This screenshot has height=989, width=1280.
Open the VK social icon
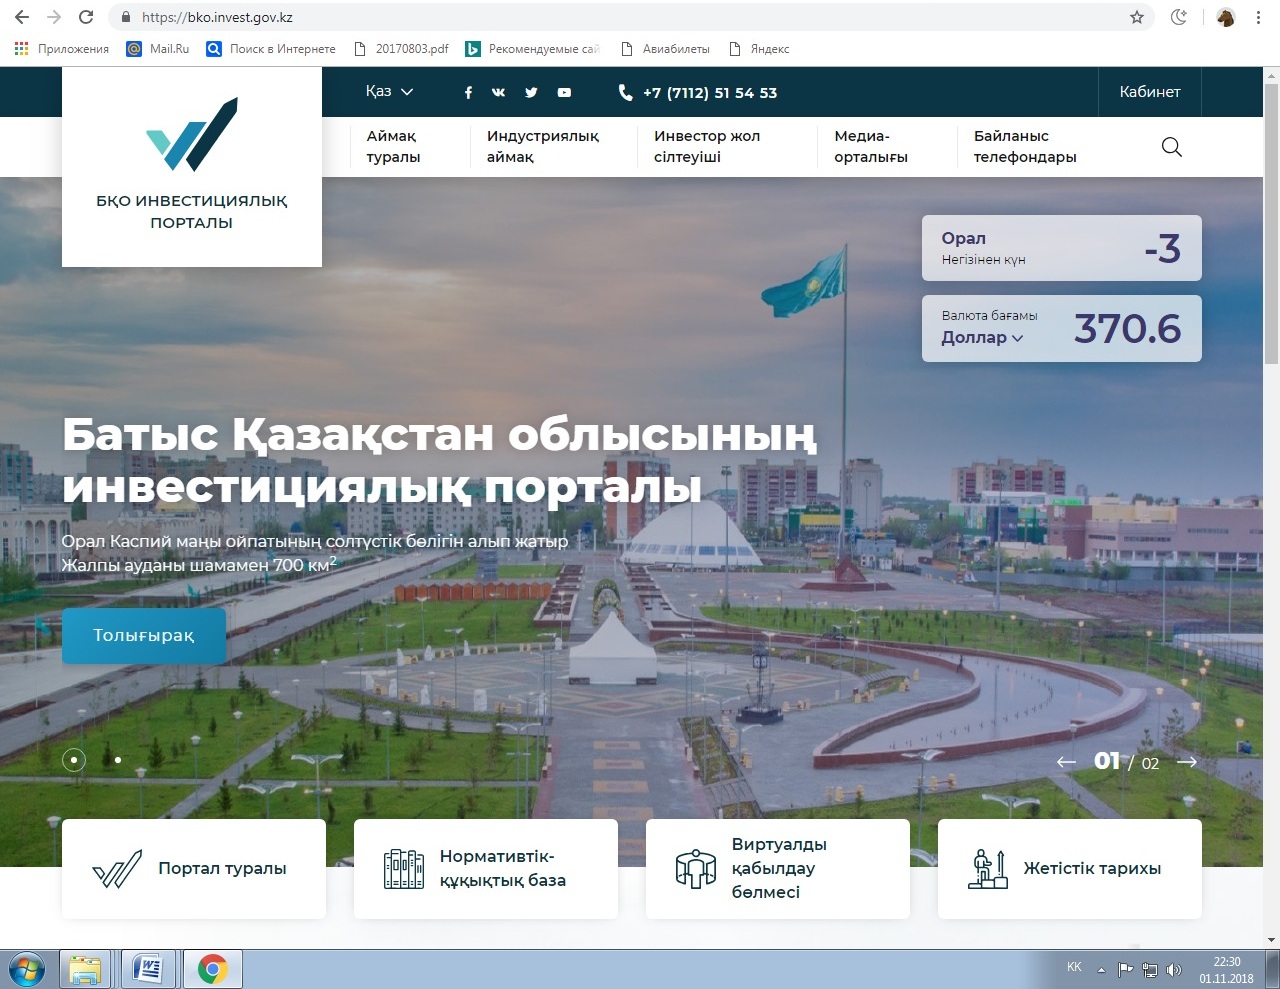499,93
